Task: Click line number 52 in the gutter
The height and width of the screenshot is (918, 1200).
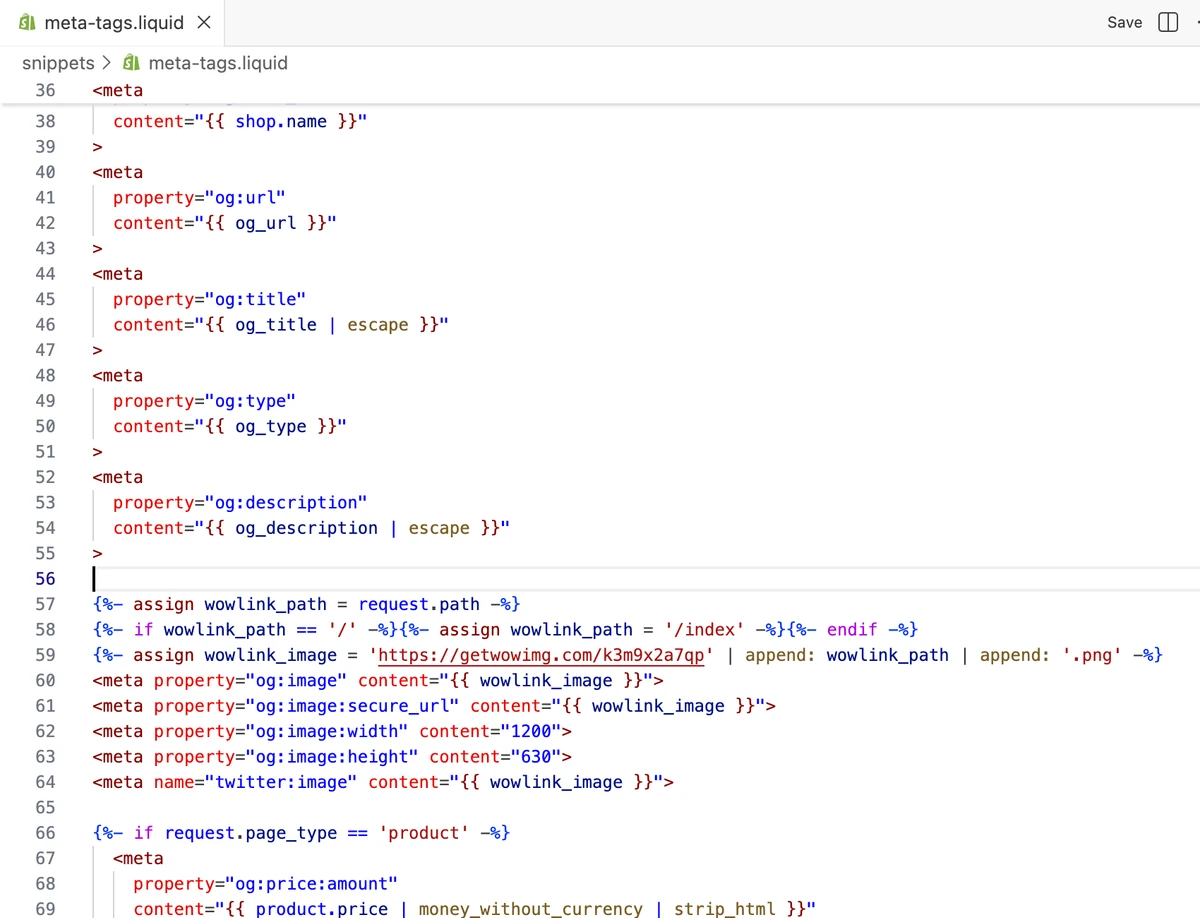Action: click(x=45, y=477)
